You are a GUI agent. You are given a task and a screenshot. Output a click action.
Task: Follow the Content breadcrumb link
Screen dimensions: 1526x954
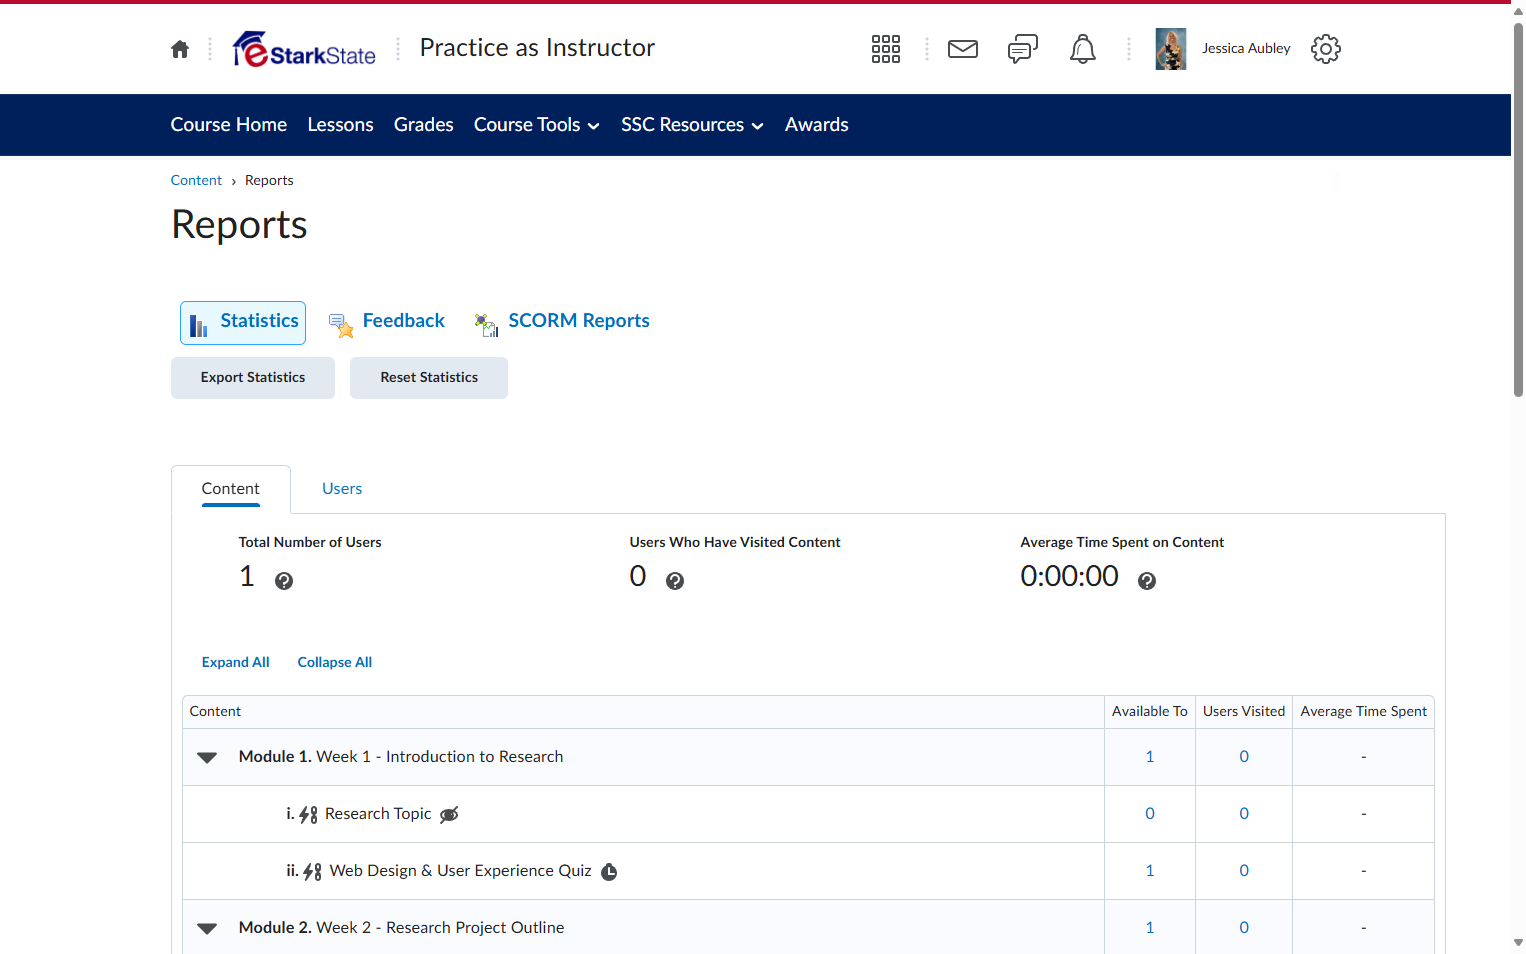(x=196, y=181)
